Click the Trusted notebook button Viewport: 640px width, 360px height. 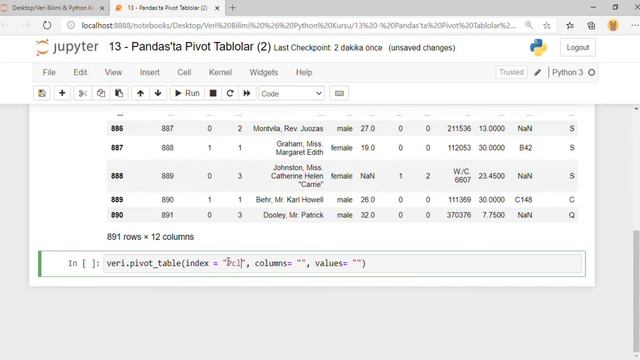(511, 72)
